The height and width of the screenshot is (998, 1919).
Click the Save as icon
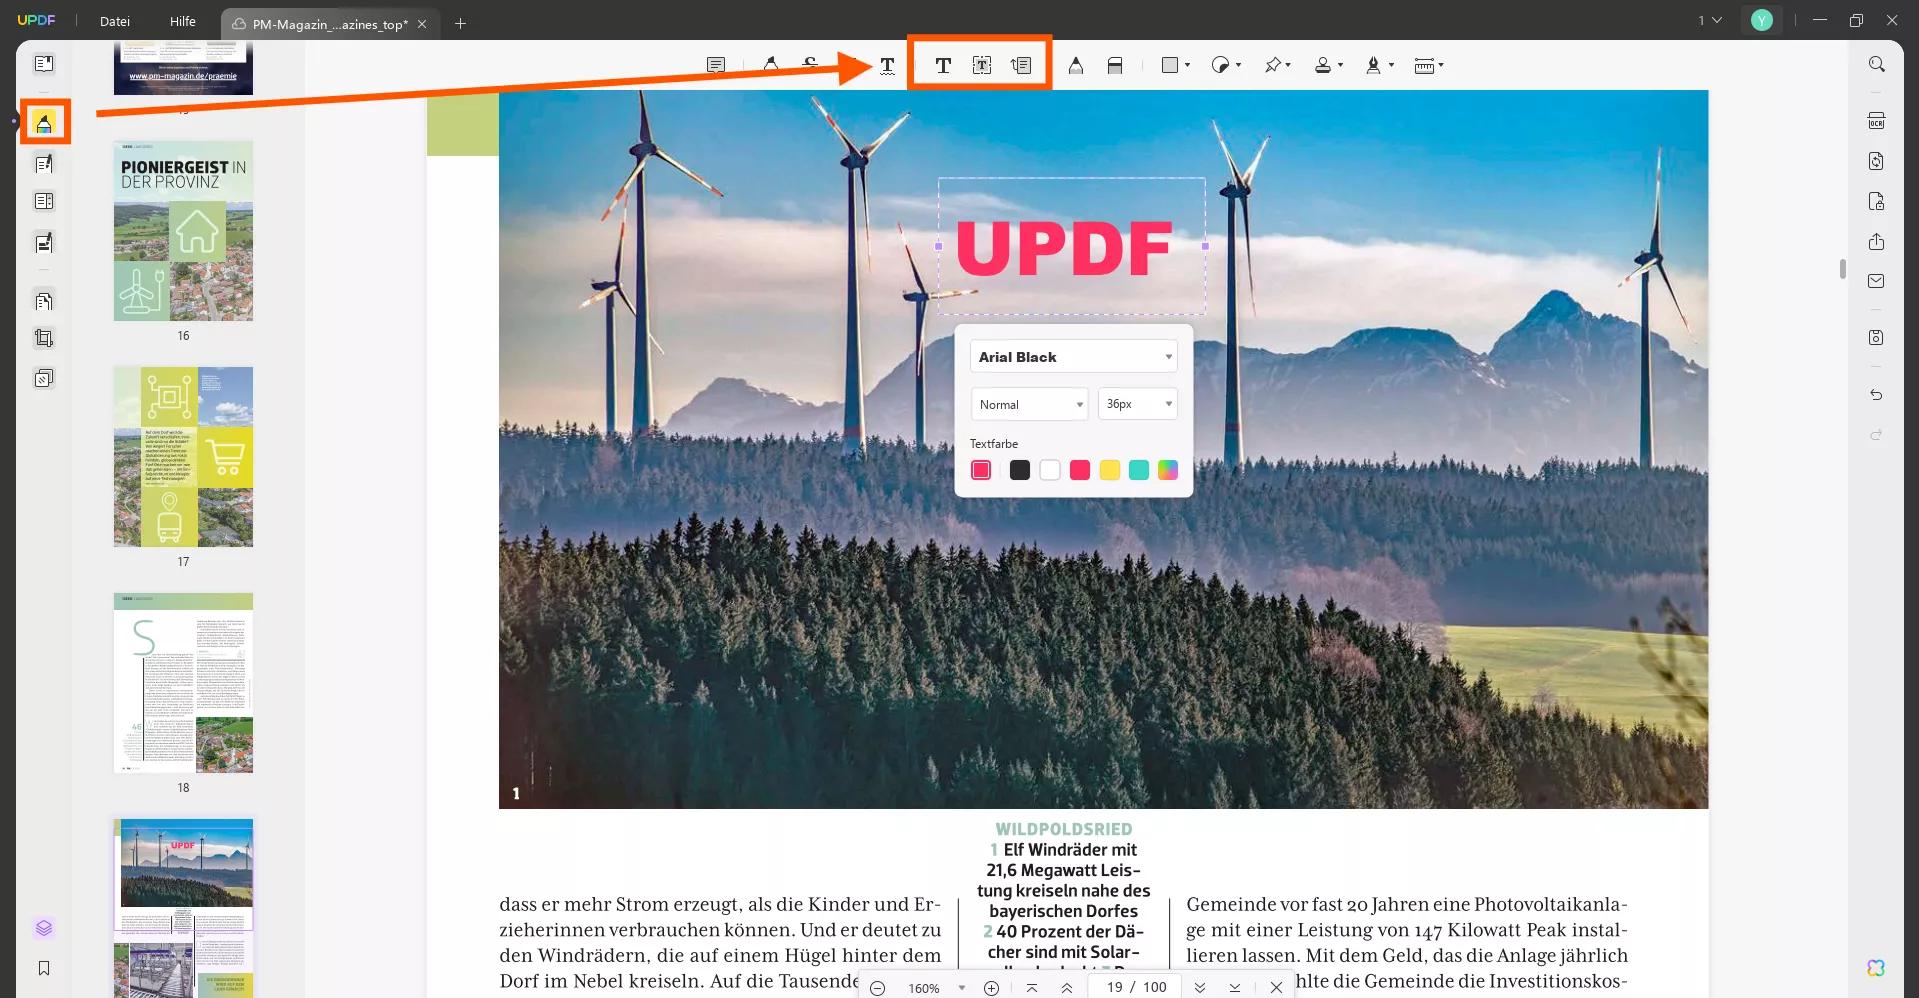click(1877, 338)
